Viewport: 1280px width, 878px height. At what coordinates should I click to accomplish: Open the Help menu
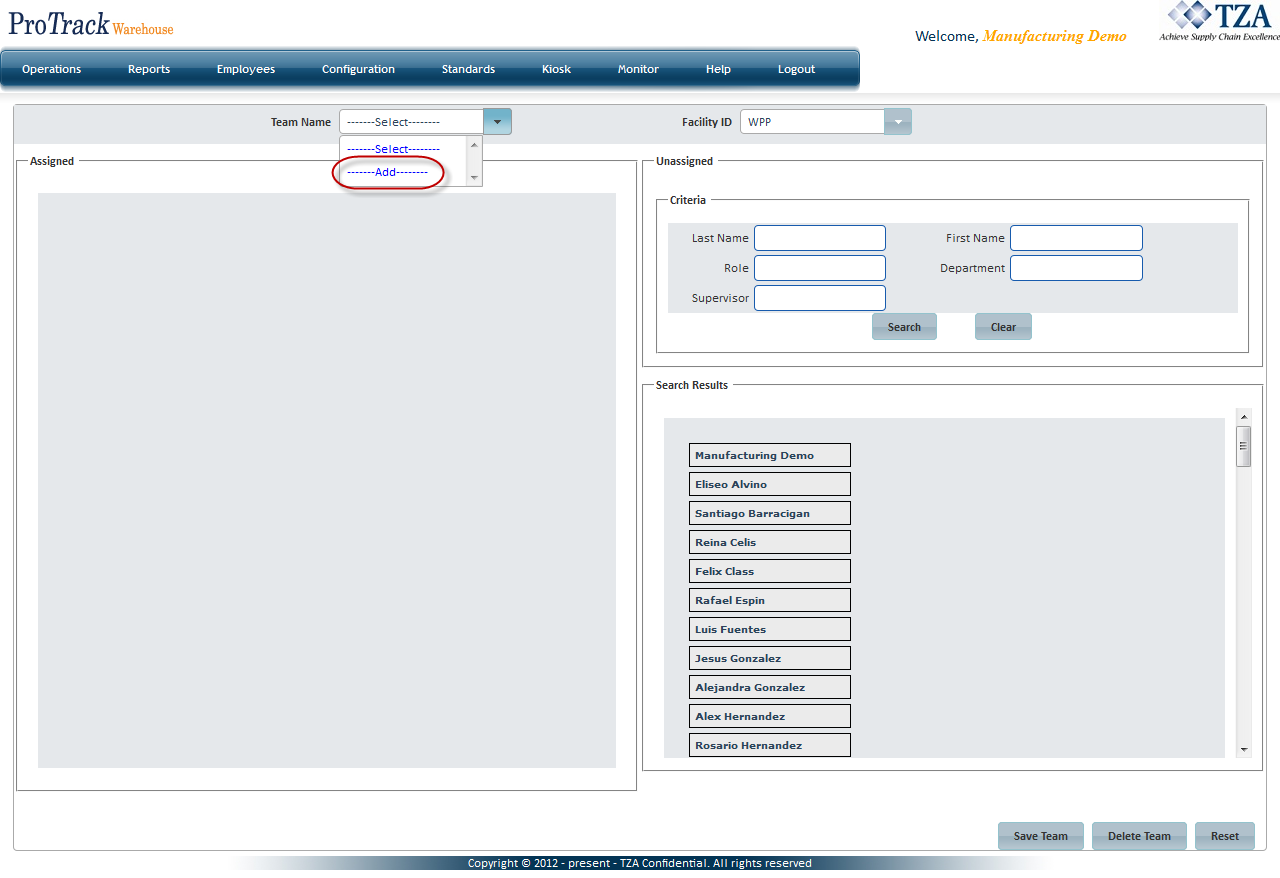pos(718,69)
